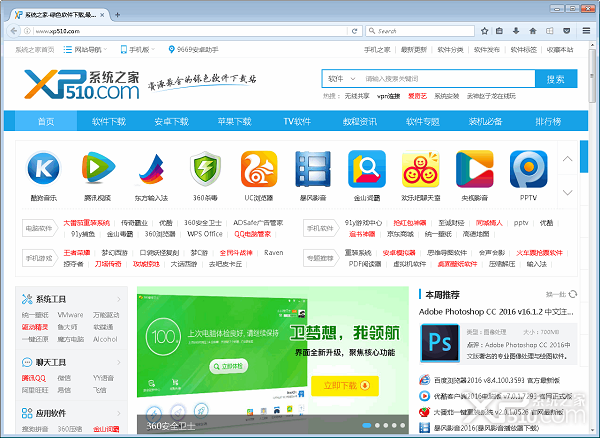
Task: Select the 安卓下载 navigation tab
Action: [x=171, y=121]
